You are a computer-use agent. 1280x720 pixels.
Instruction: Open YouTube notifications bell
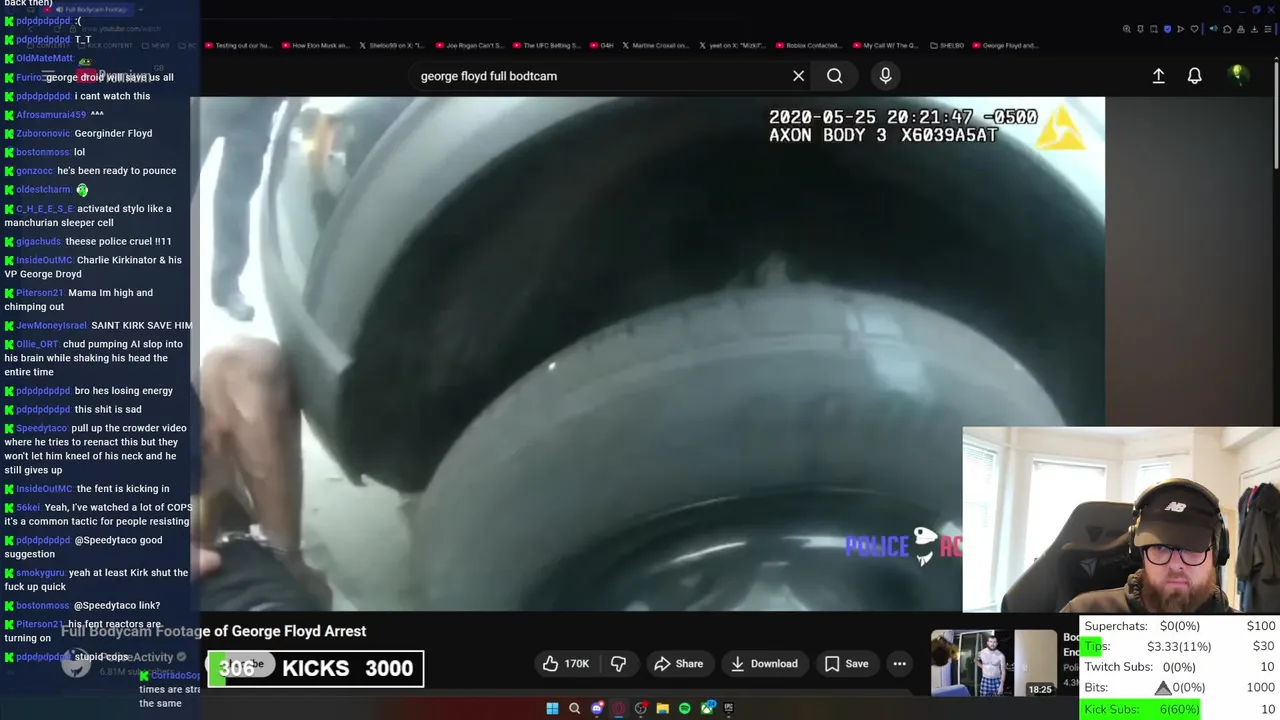1194,76
